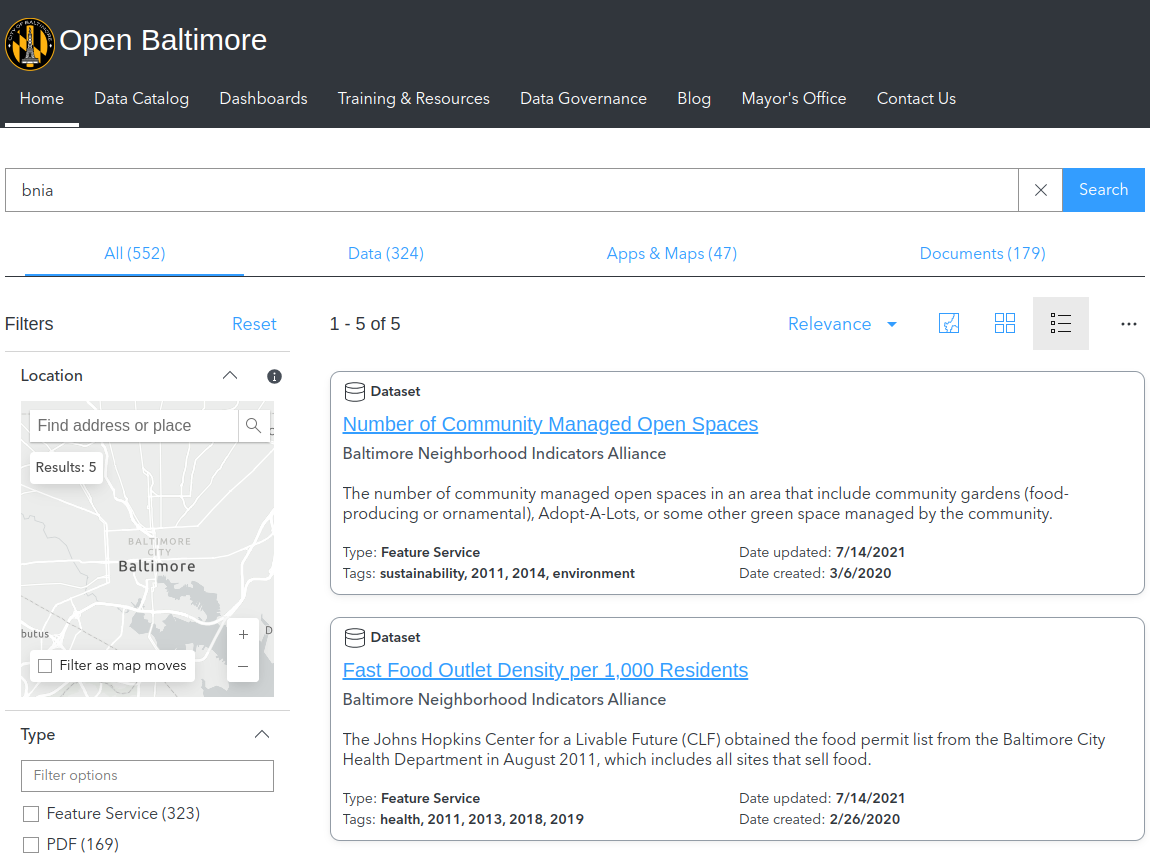The width and height of the screenshot is (1150, 858).
Task: Select the All (552) tab
Action: [x=135, y=254]
